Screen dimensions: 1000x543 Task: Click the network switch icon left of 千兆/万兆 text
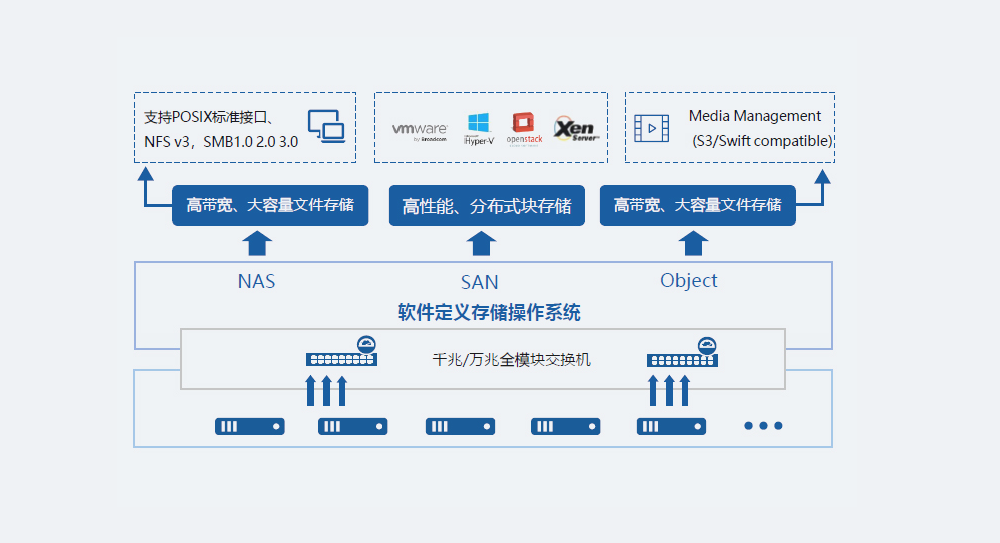click(341, 352)
